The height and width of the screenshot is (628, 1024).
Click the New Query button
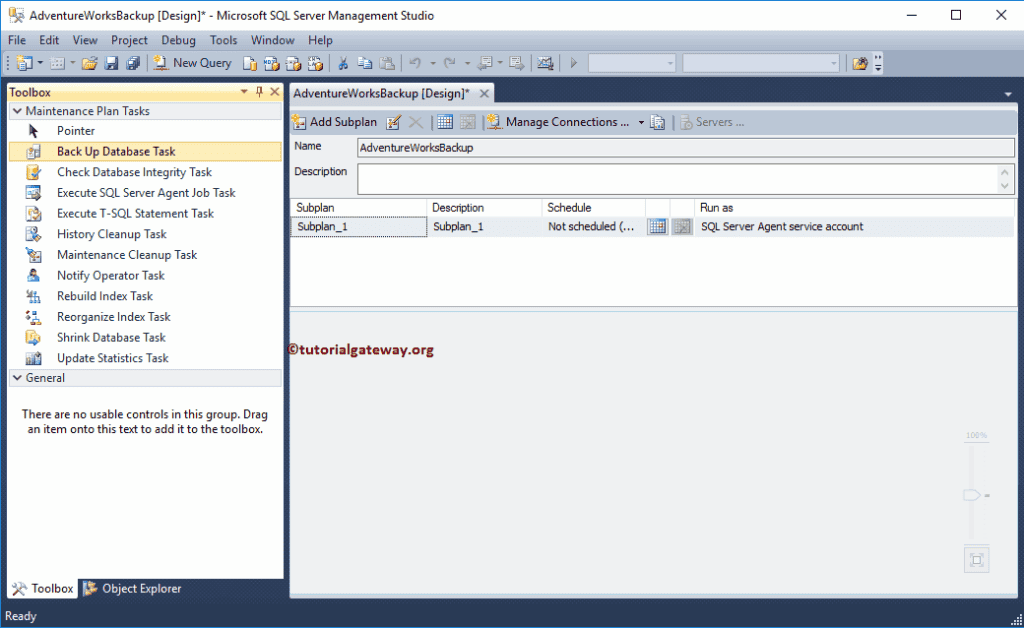(x=193, y=62)
